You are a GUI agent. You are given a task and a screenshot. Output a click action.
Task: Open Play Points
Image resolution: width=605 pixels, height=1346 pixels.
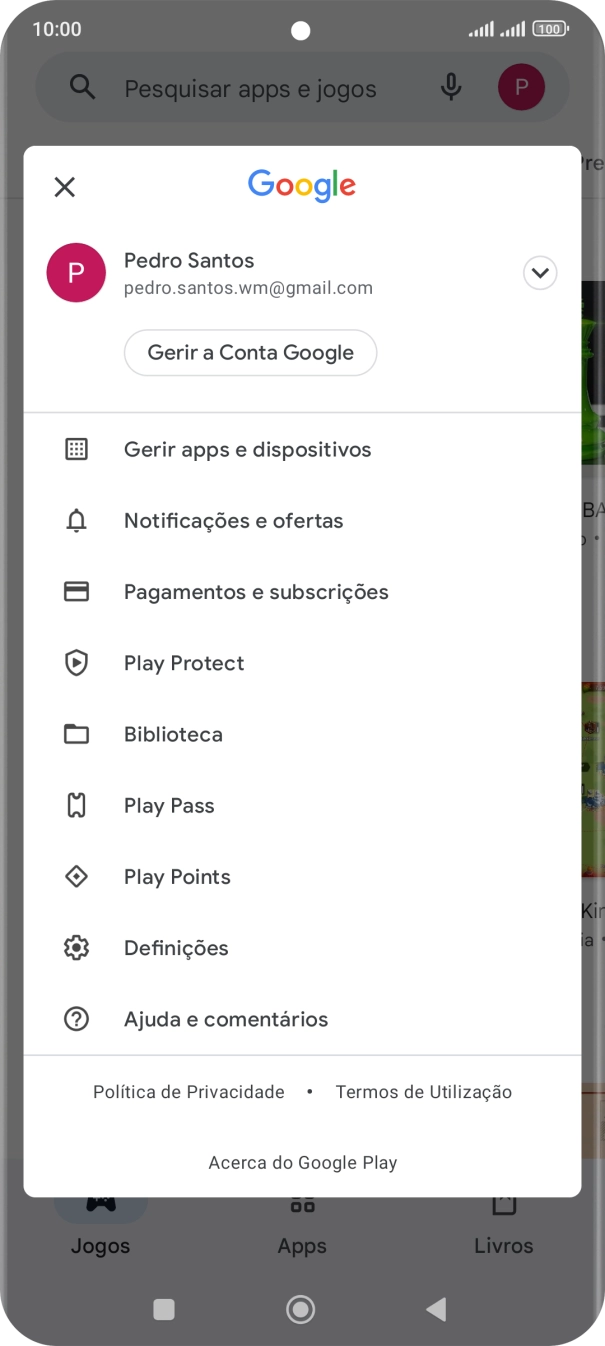(x=177, y=876)
